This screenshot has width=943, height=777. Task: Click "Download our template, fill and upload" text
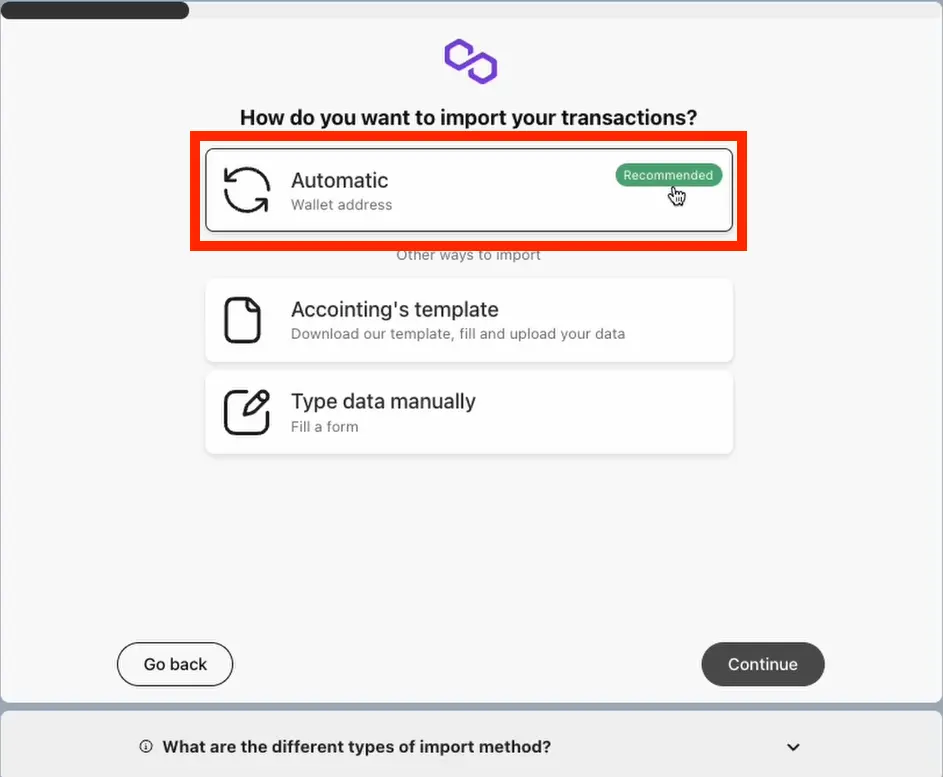[457, 334]
